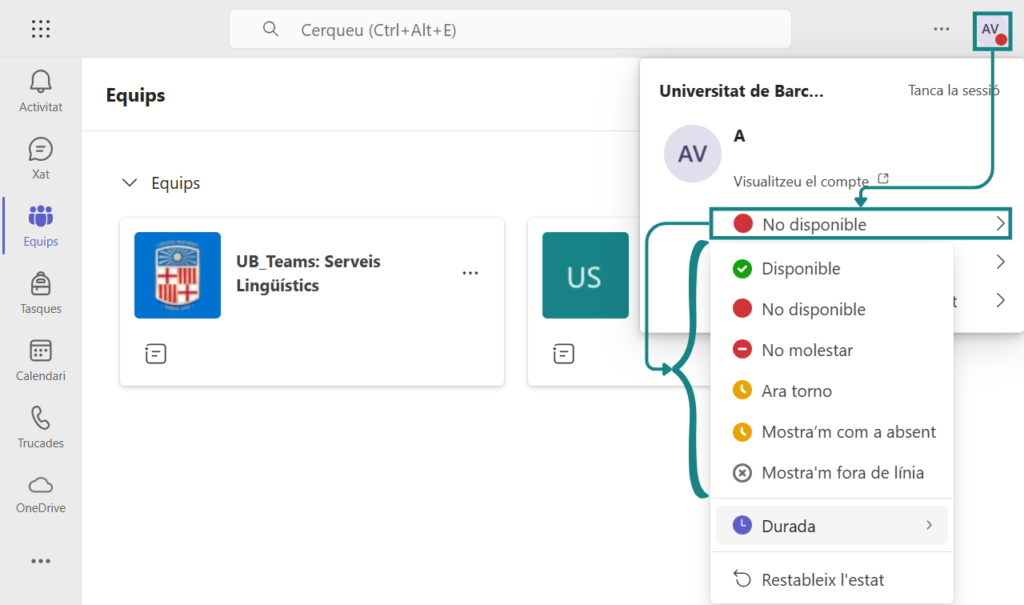Set status to No molestar
This screenshot has width=1024, height=605.
pyautogui.click(x=806, y=351)
